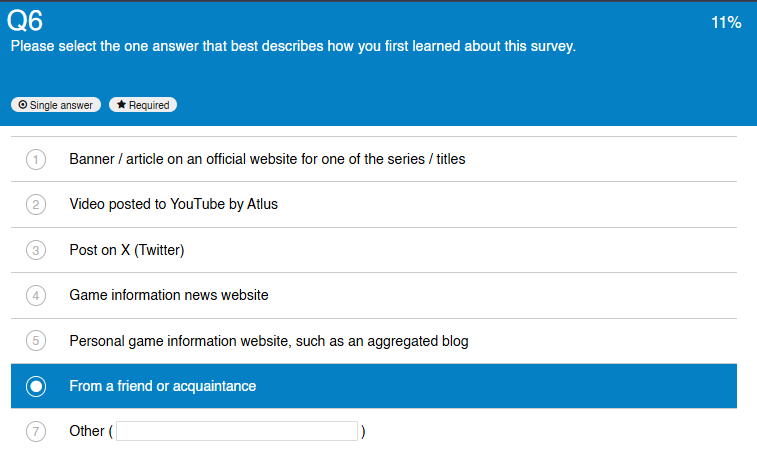Click 'From a friend or acquaintance' label text
The width and height of the screenshot is (757, 452).
[163, 386]
